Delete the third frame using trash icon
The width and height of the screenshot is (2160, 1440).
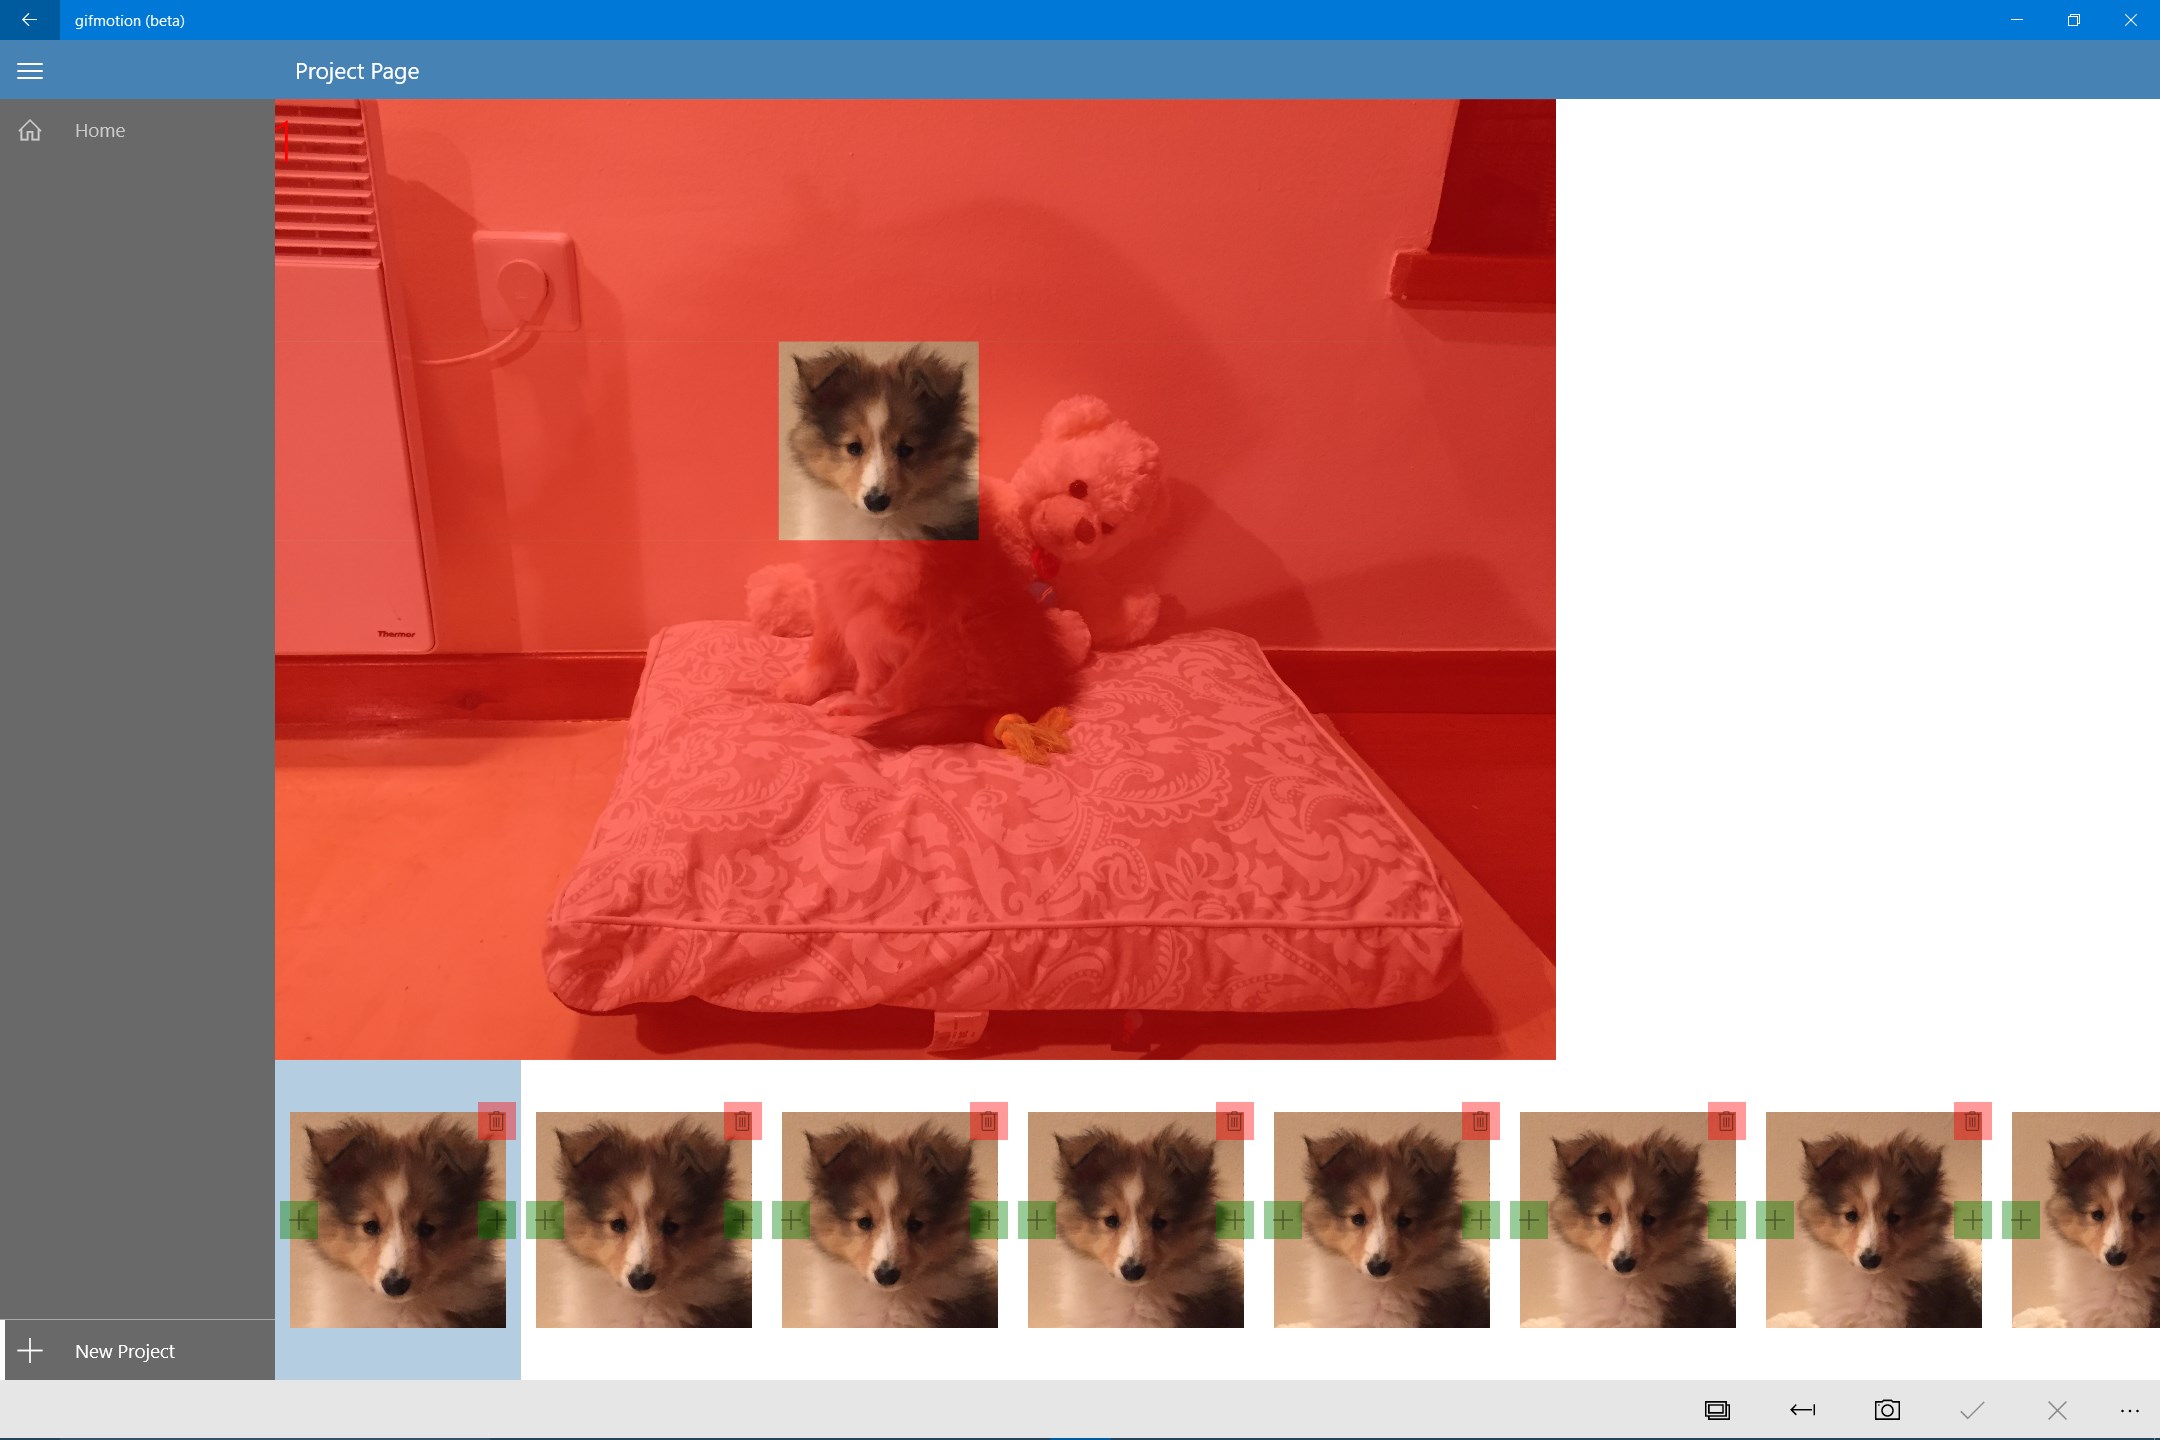pos(988,1121)
